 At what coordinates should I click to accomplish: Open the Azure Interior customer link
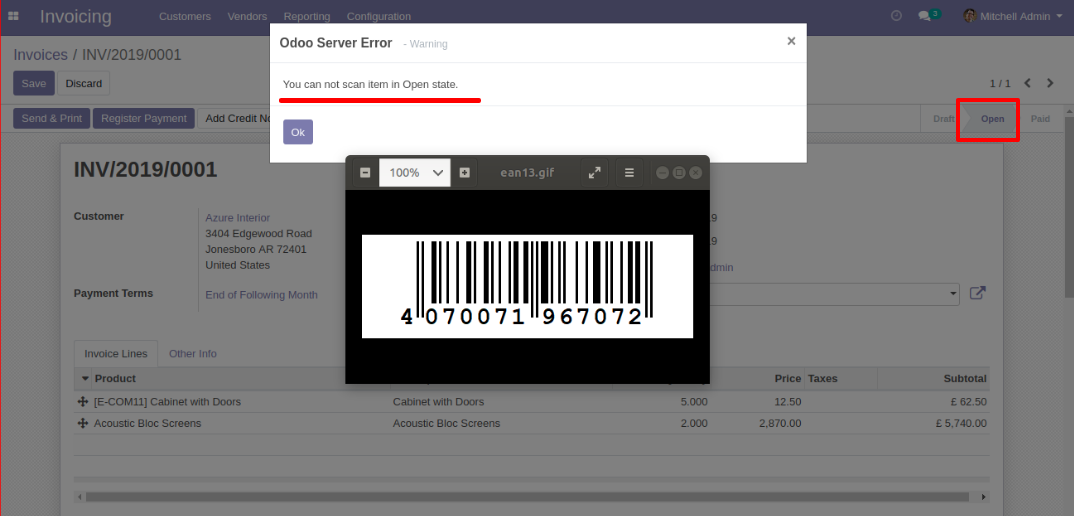(238, 217)
